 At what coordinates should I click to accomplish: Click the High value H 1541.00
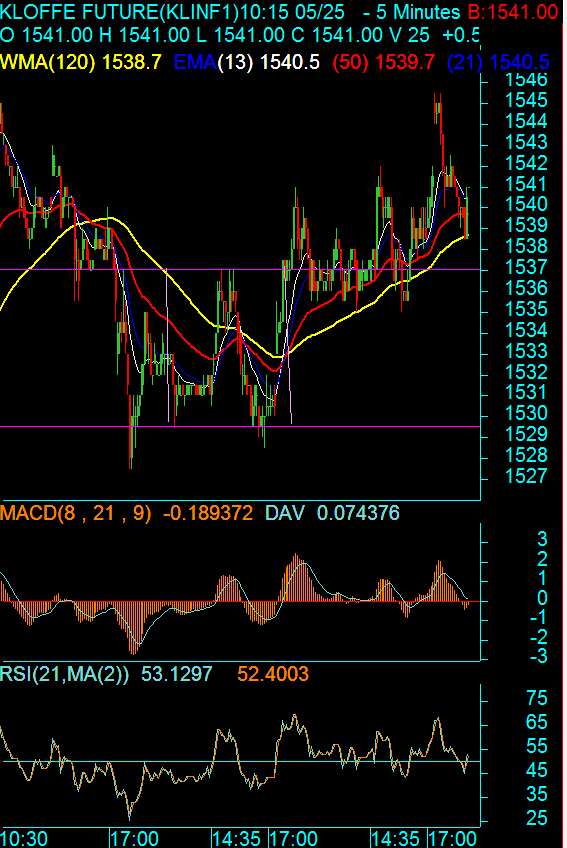(145, 35)
